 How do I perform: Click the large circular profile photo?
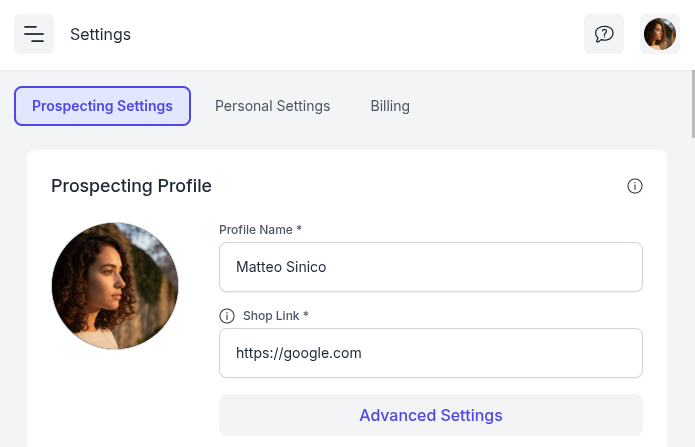coord(115,286)
